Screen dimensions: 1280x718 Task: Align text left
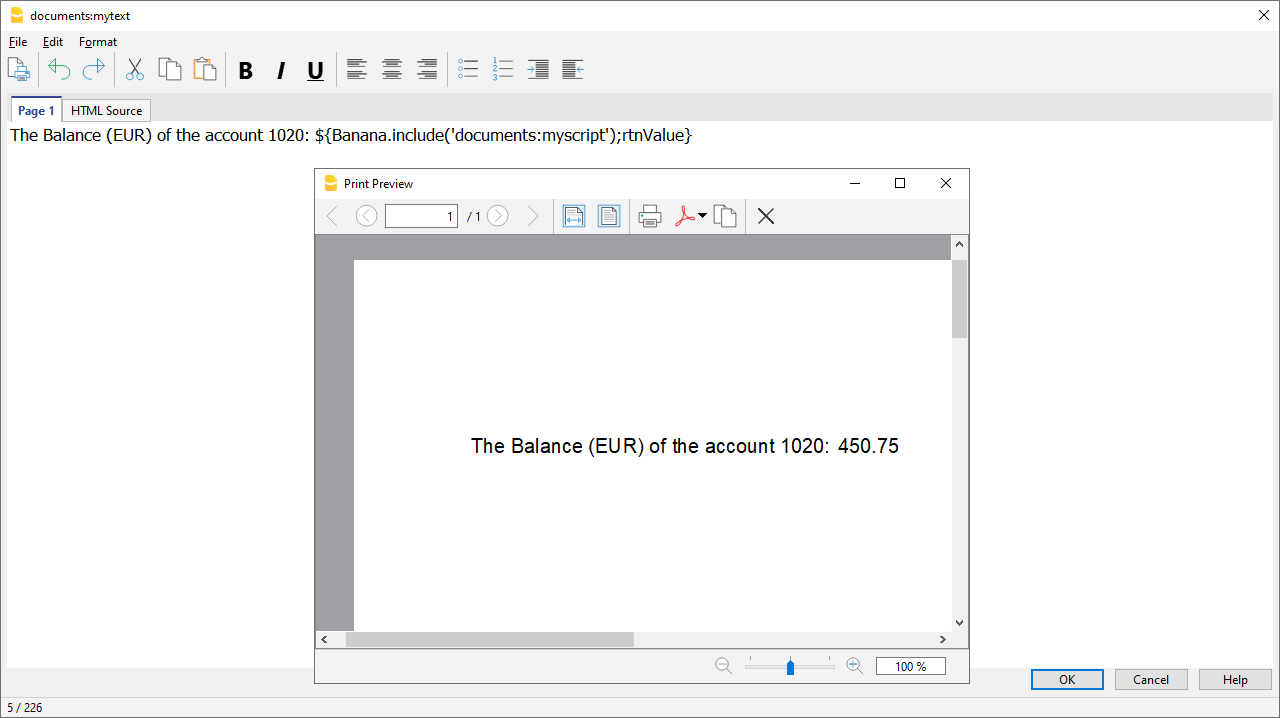(357, 70)
